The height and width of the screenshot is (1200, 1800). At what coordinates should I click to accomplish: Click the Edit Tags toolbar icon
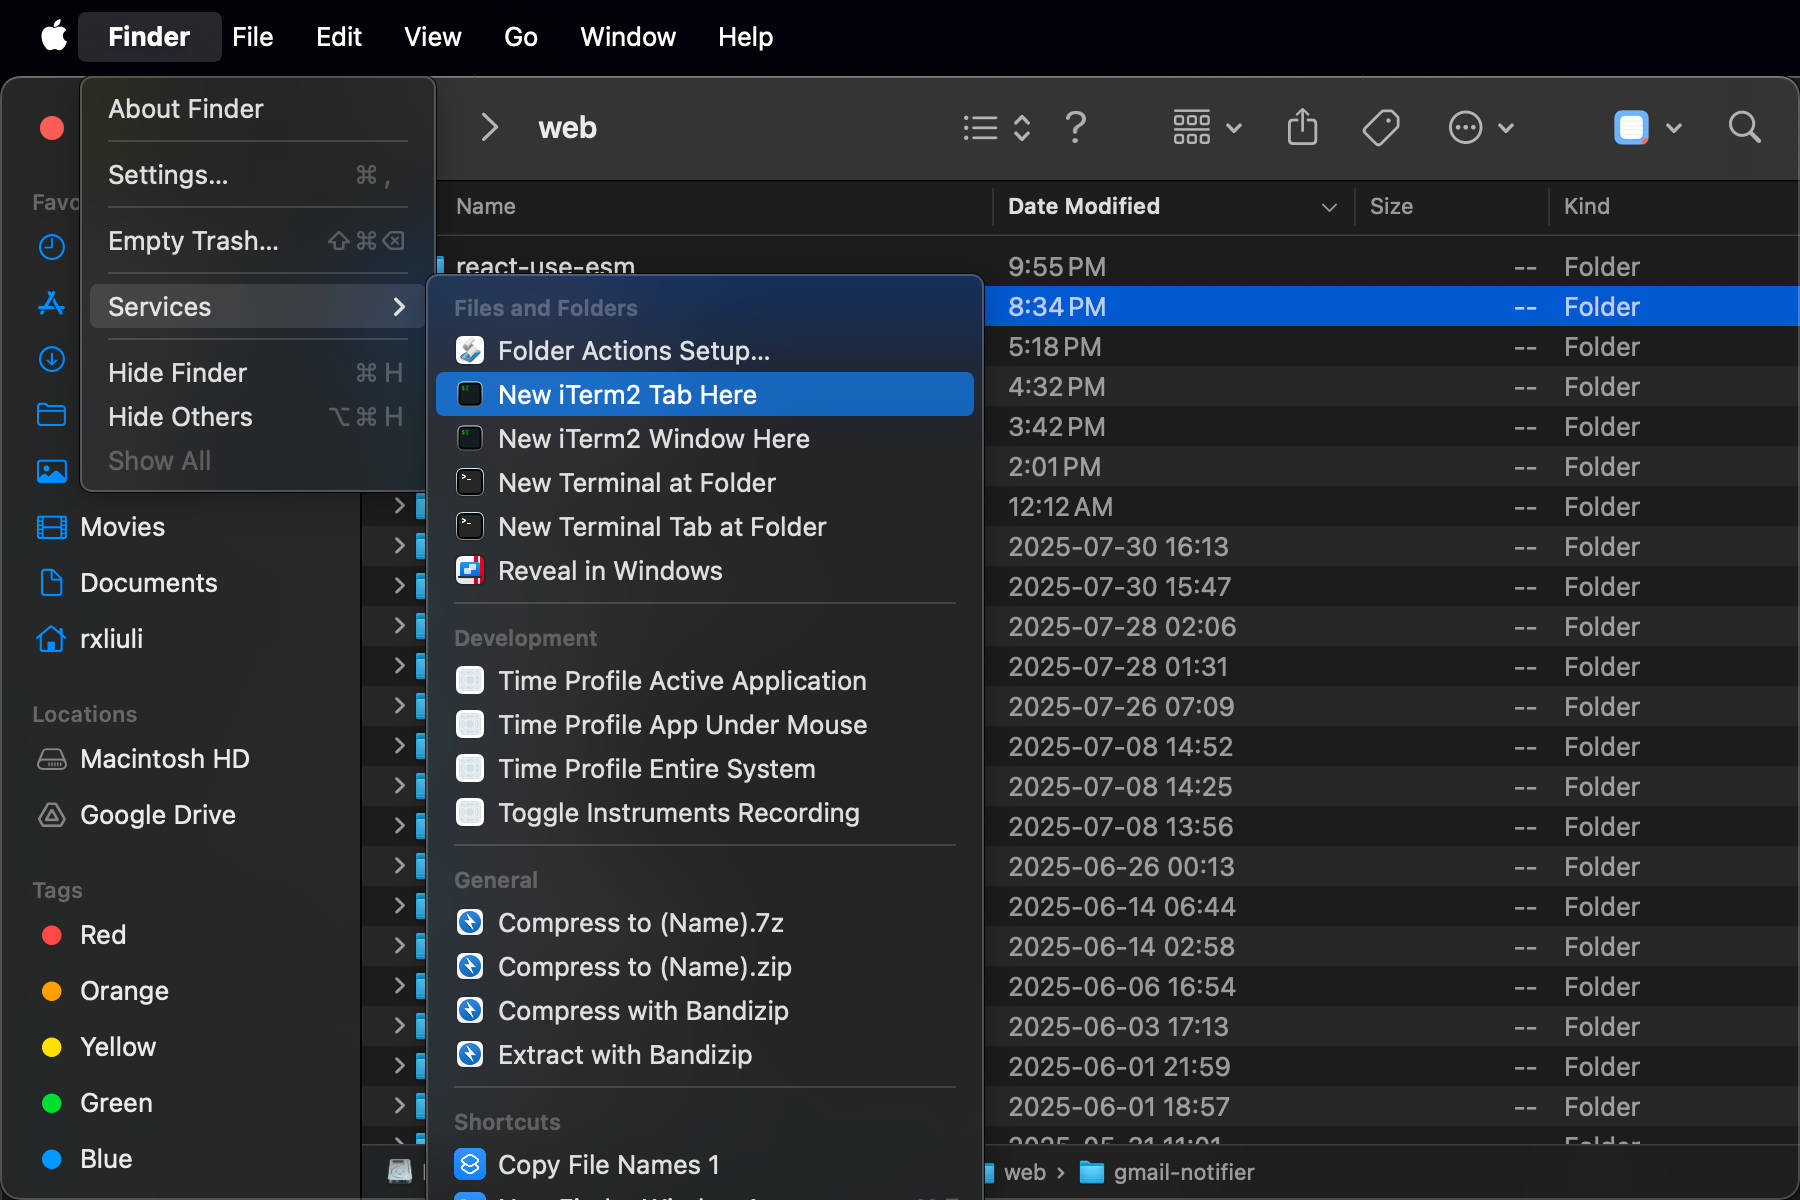1381,128
